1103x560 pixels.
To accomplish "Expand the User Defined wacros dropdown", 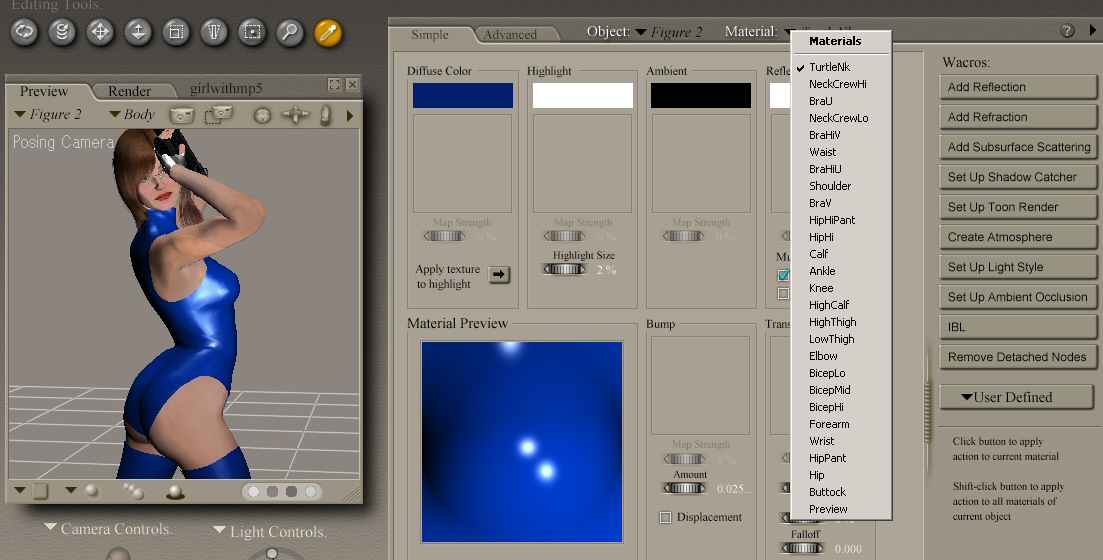I will point(1015,397).
